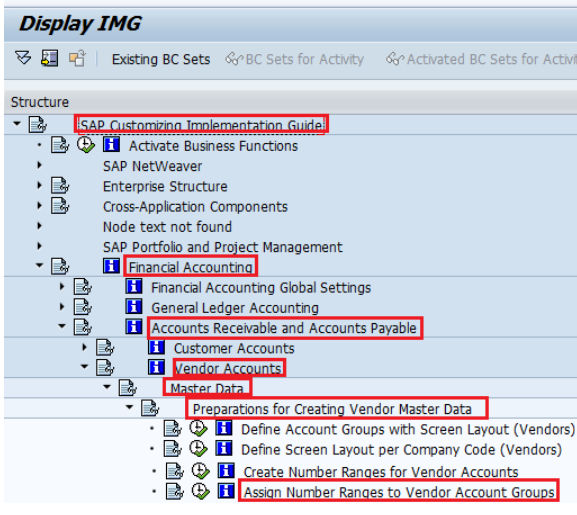This screenshot has height=515, width=577.
Task: Click info icon beside Customer Accounts
Action: (x=156, y=347)
